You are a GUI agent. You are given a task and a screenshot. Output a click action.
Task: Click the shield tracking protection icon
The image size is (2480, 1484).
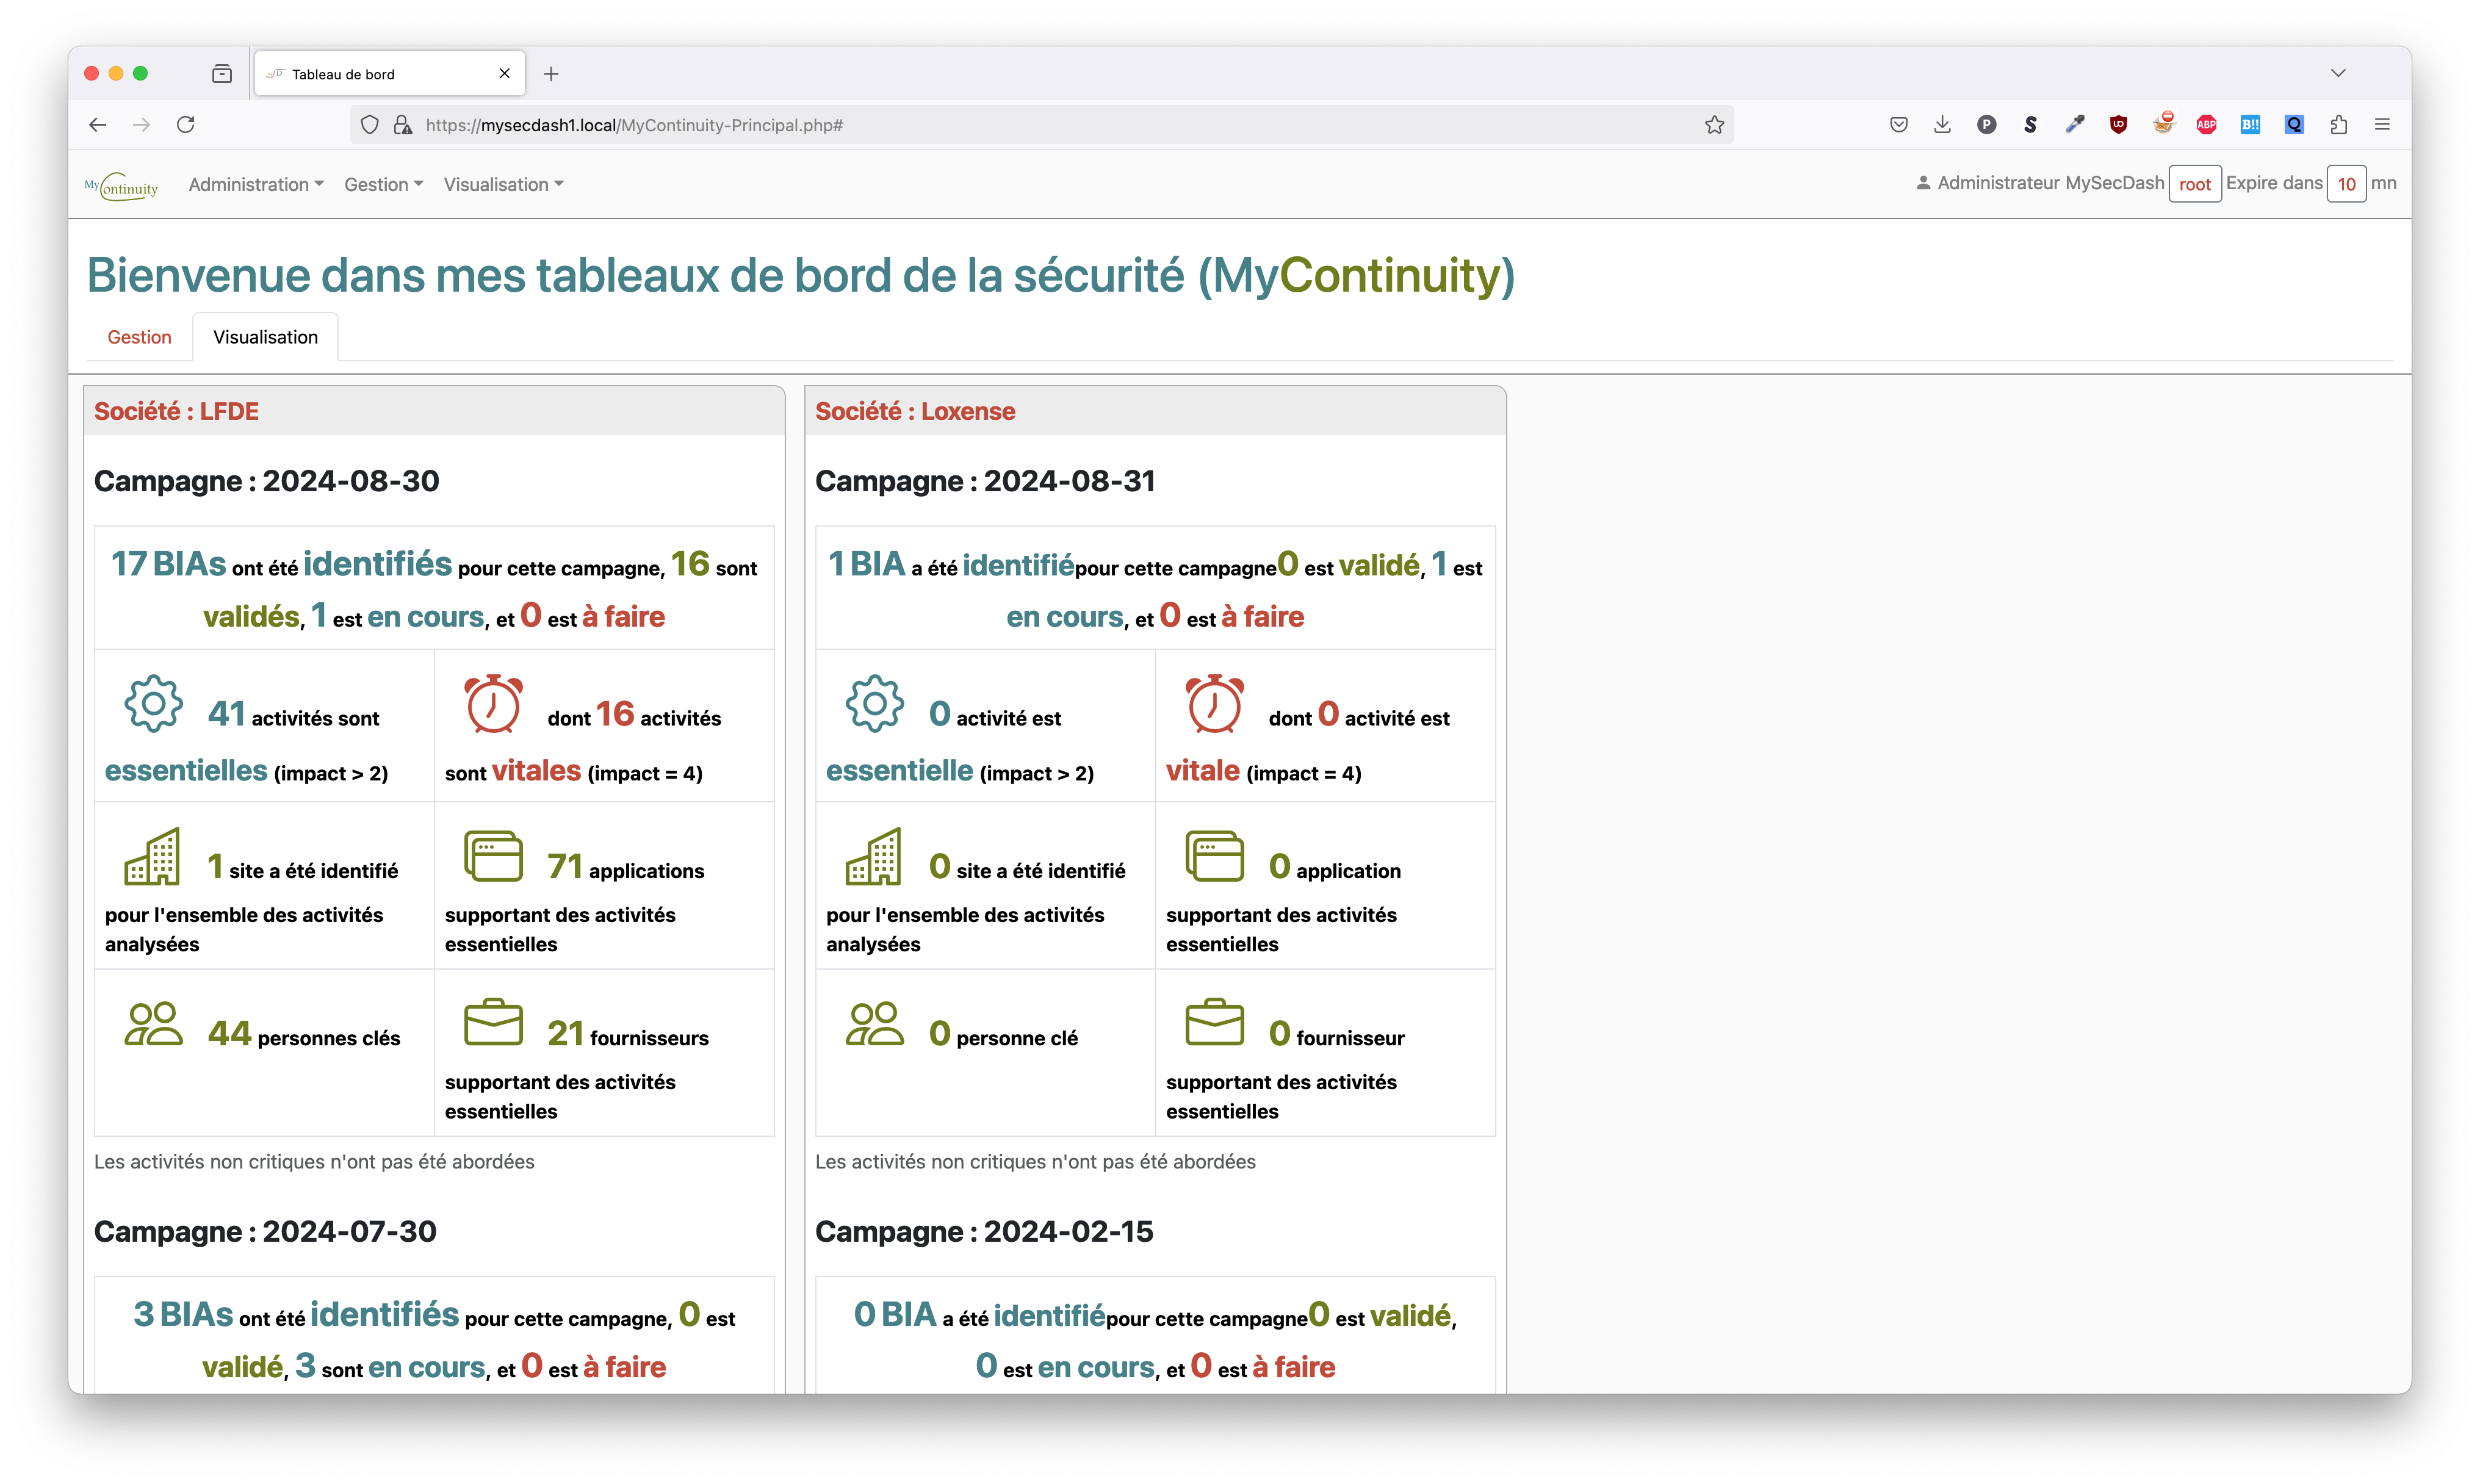pos(370,125)
